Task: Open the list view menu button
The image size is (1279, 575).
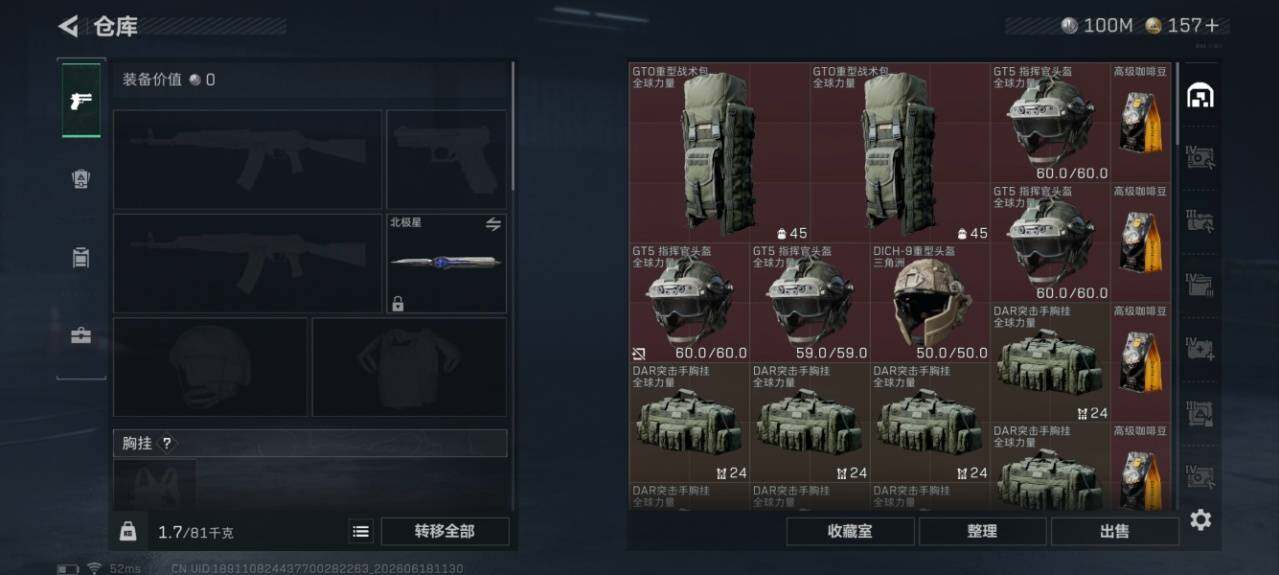Action: [x=361, y=532]
